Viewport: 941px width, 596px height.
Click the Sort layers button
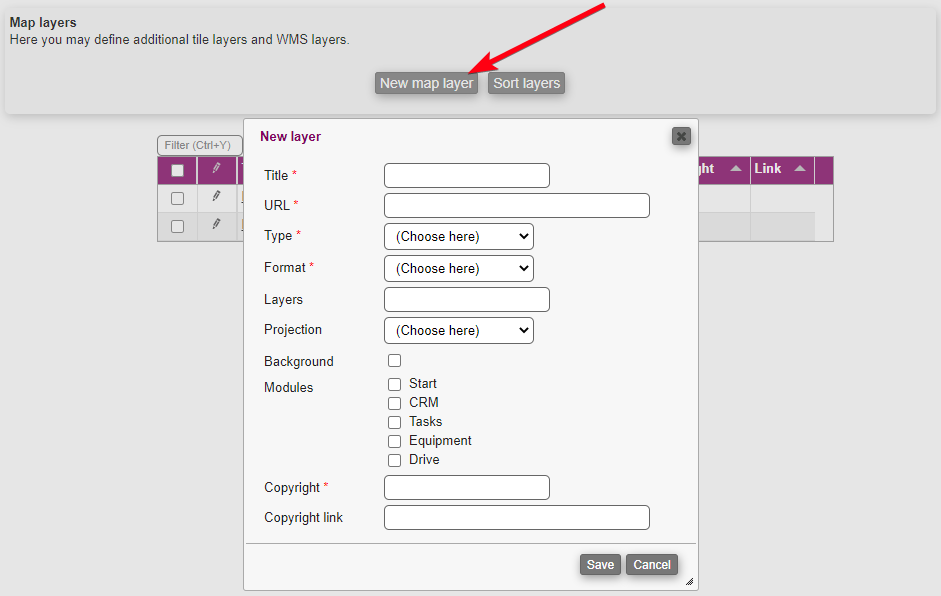pos(526,83)
